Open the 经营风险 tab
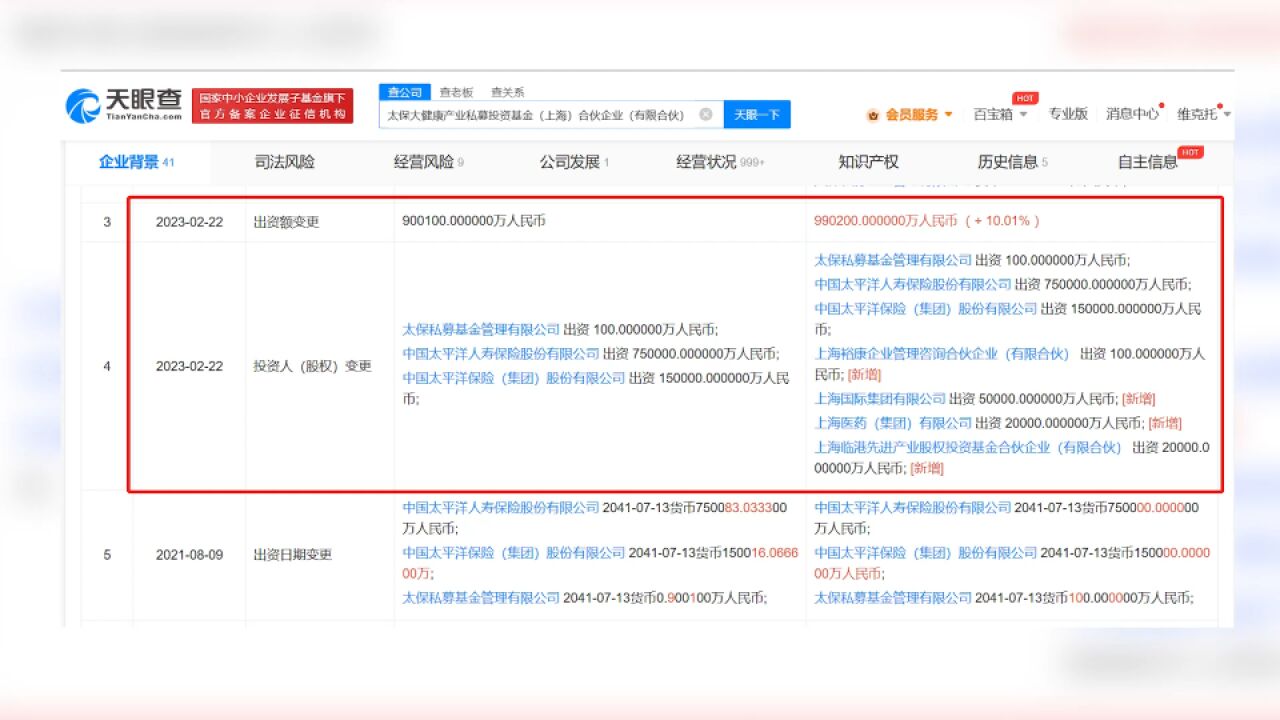This screenshot has height=720, width=1280. 429,162
